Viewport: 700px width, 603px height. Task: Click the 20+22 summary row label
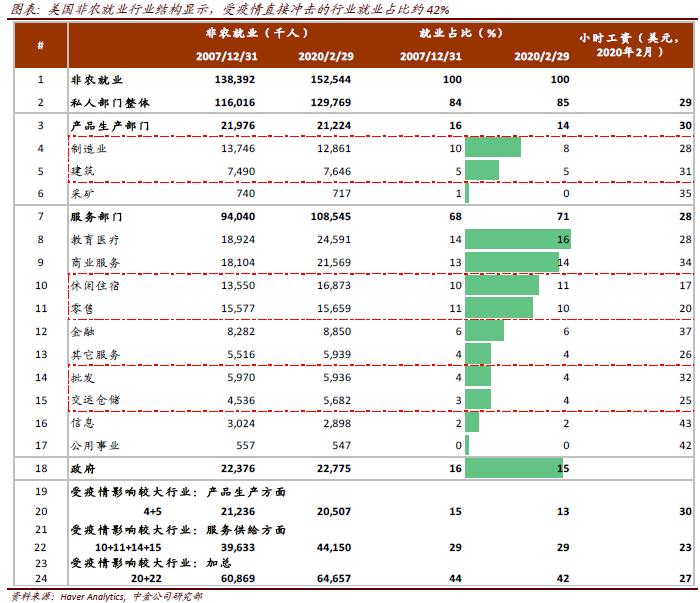pyautogui.click(x=108, y=577)
